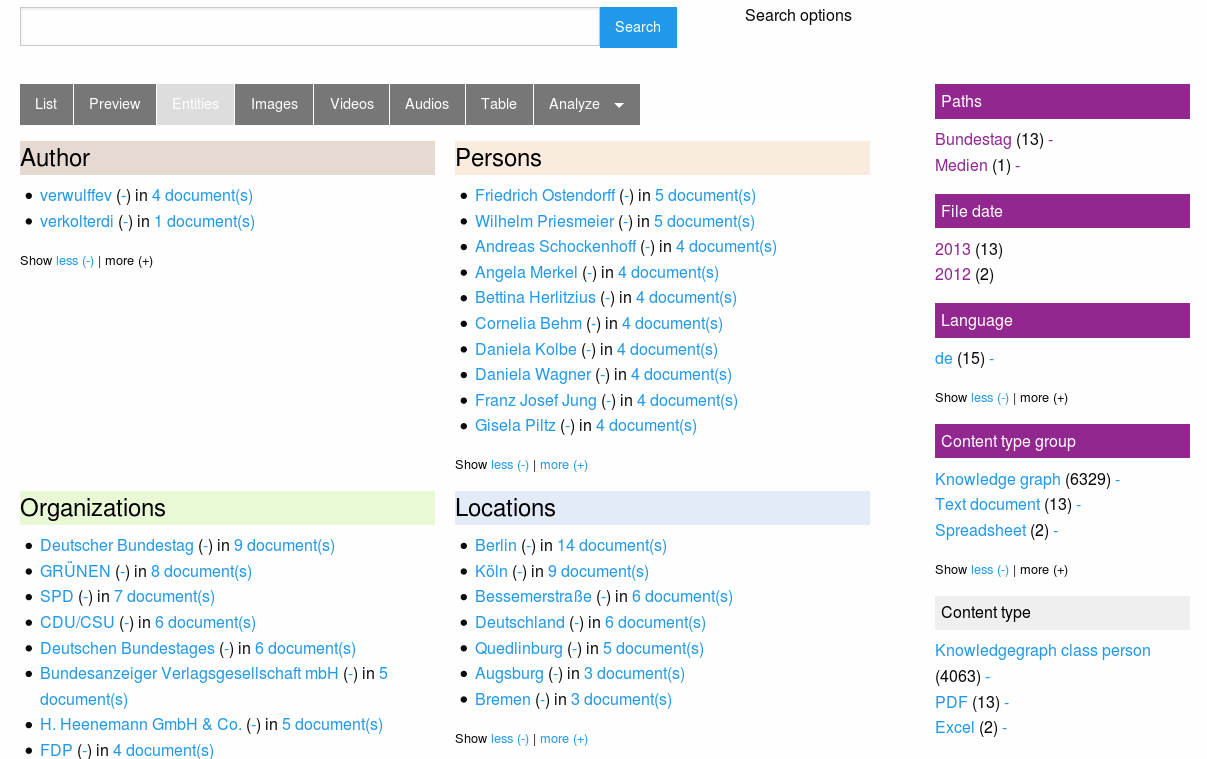The image size is (1207, 759).
Task: Switch to the Preview tab
Action: 115,104
